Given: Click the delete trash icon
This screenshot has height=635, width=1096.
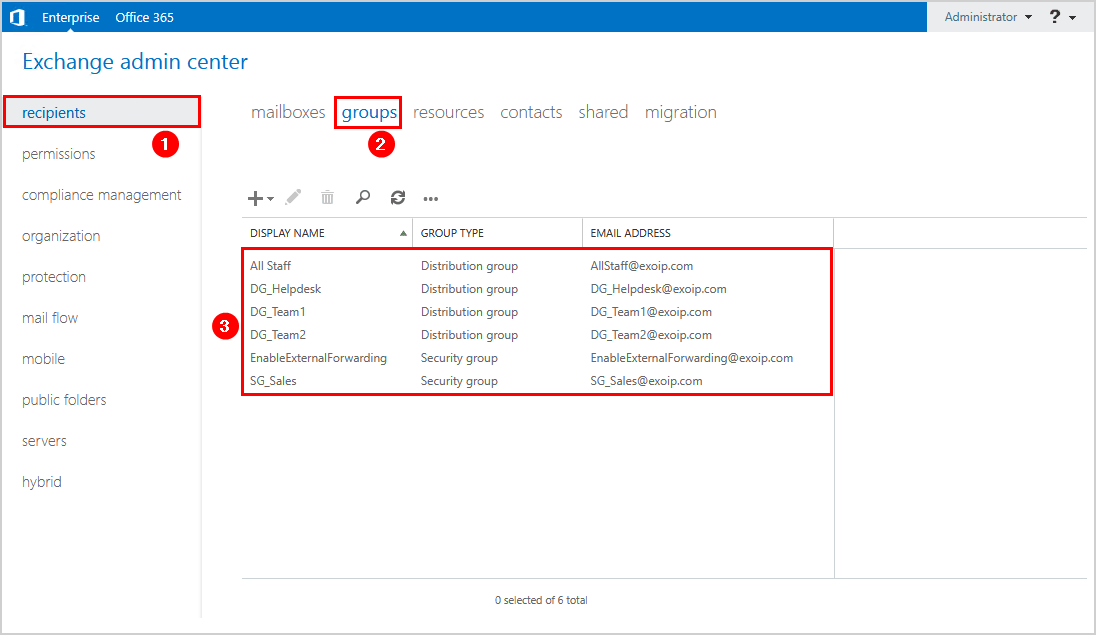Looking at the screenshot, I should coord(327,197).
